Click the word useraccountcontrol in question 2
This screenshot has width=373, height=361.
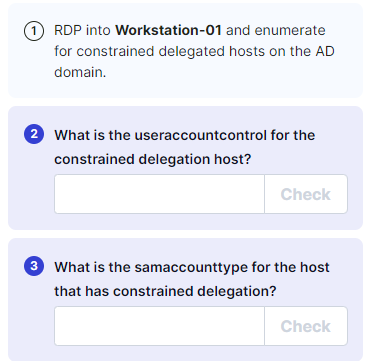tap(200, 135)
